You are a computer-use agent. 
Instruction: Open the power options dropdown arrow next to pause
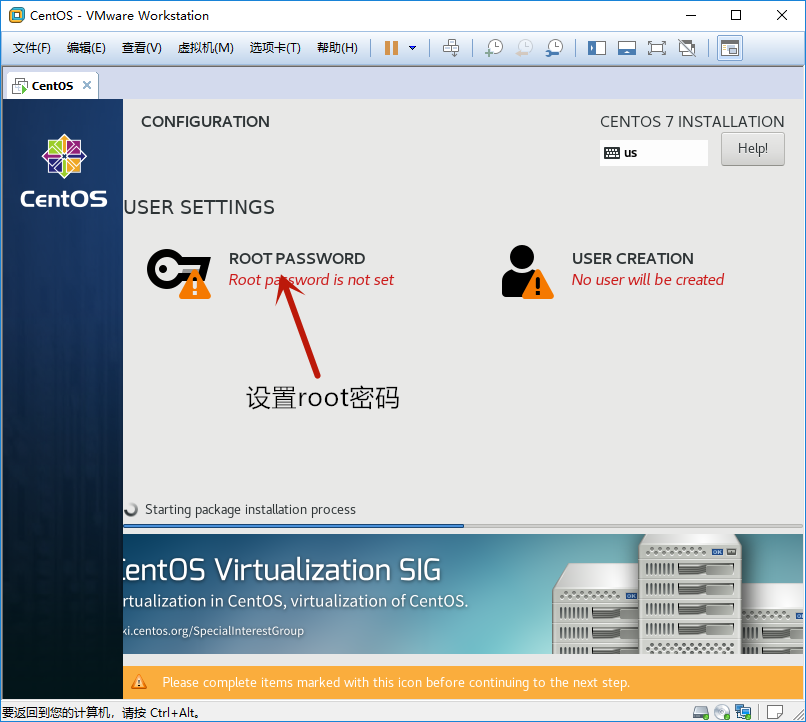(x=412, y=48)
